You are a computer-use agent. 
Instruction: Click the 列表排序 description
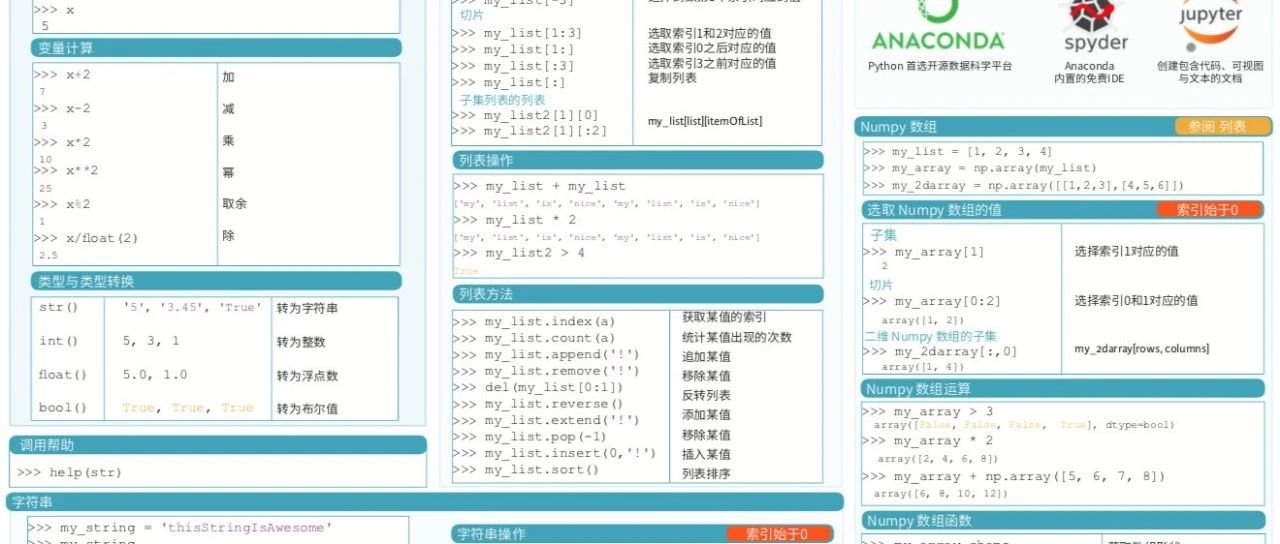tap(706, 473)
